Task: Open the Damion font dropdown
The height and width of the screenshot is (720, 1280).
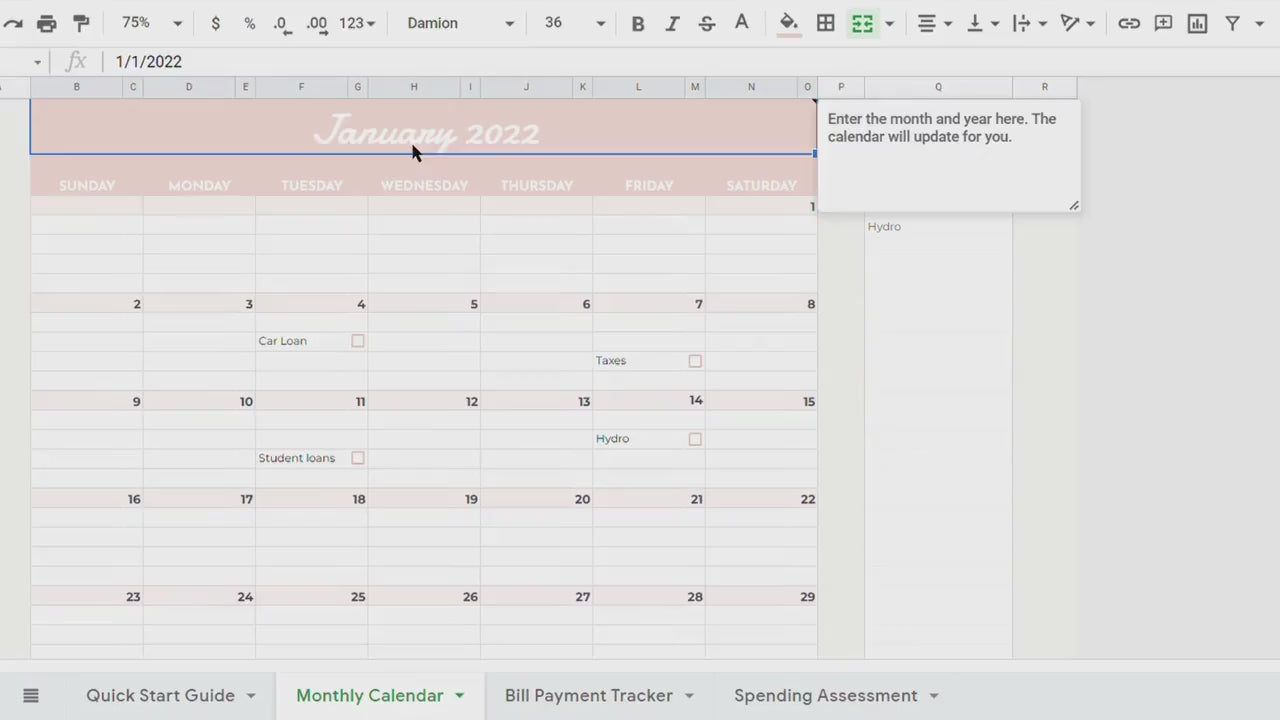Action: pyautogui.click(x=460, y=23)
